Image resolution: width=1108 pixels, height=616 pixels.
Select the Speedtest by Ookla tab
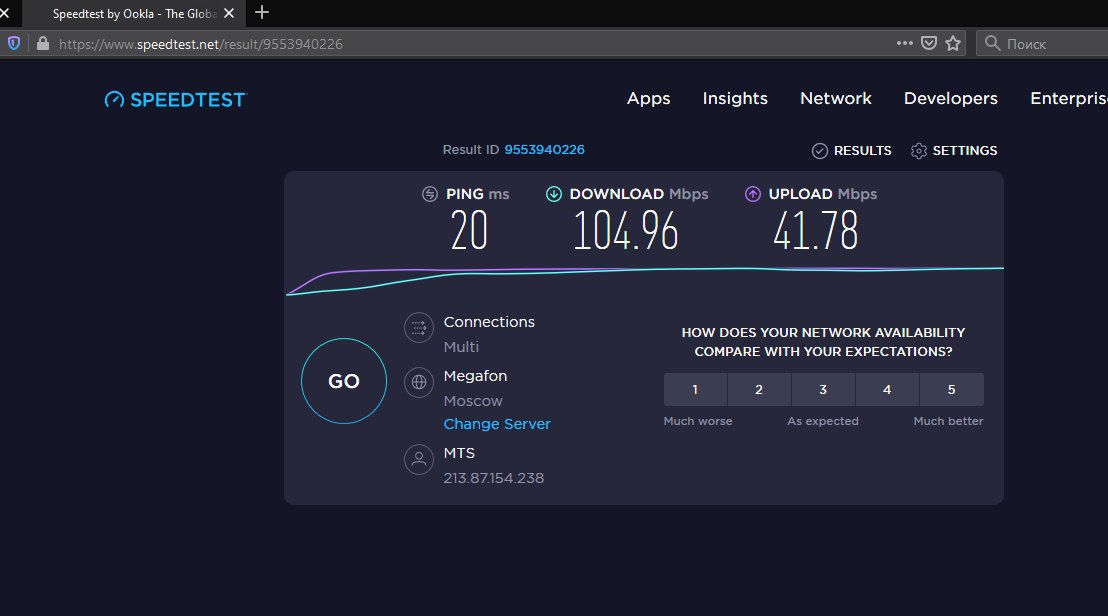coord(134,13)
